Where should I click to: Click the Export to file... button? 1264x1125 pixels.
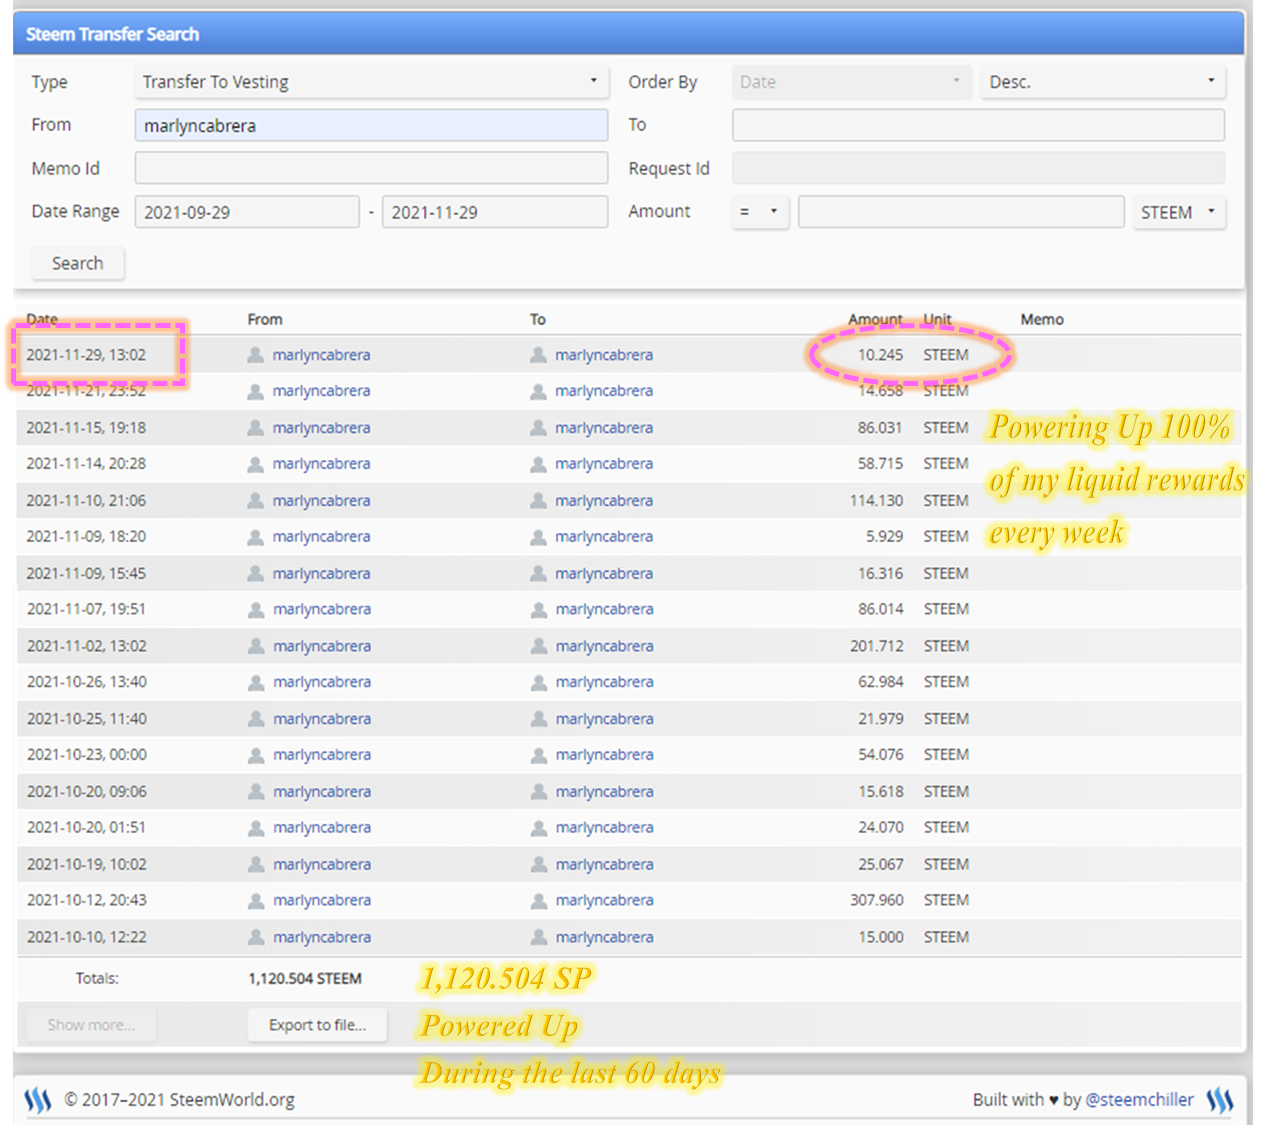(317, 1025)
